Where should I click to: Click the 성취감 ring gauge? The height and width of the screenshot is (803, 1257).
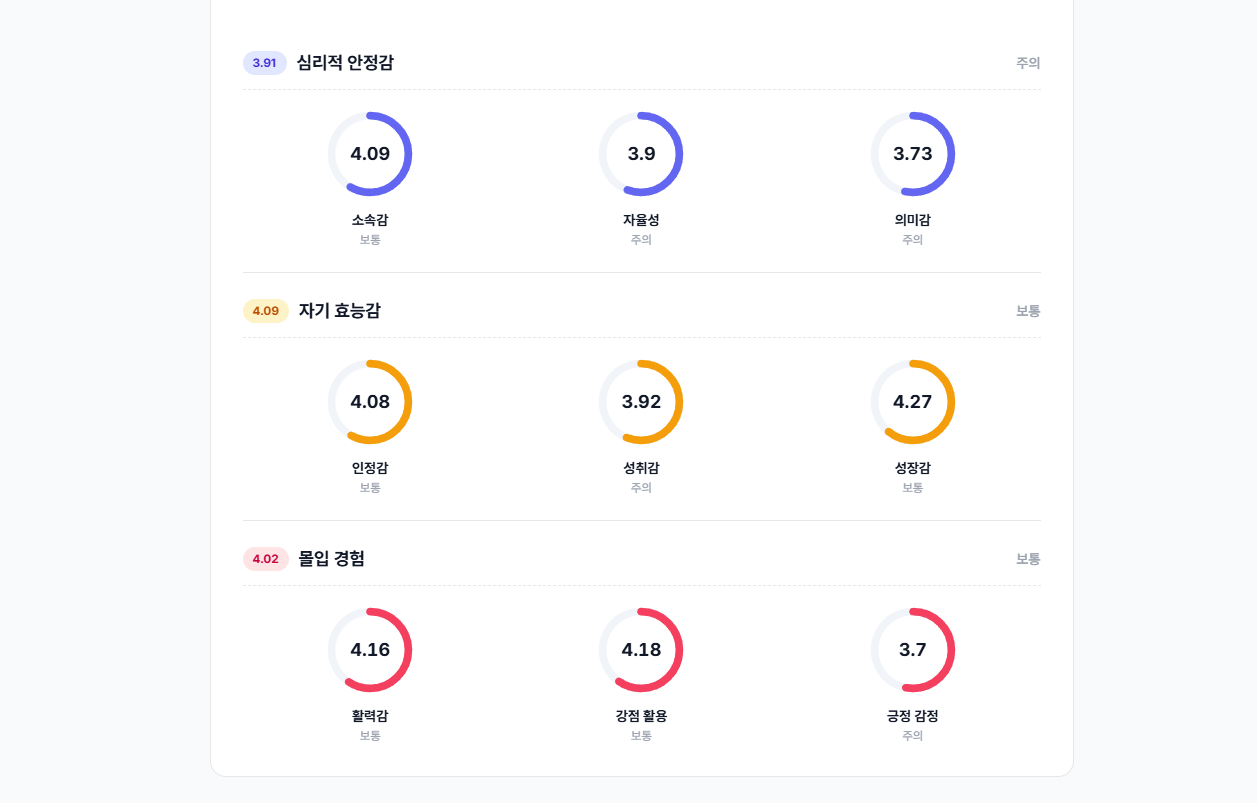pos(641,402)
